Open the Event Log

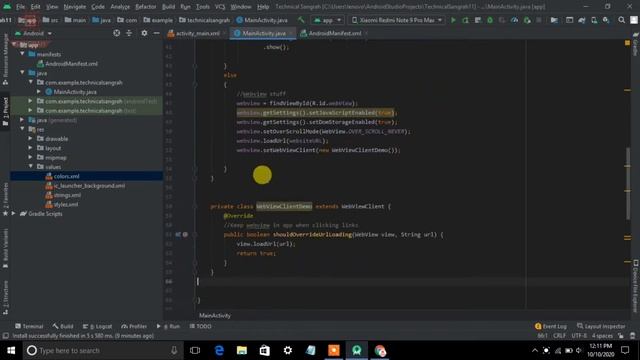pyautogui.click(x=551, y=326)
